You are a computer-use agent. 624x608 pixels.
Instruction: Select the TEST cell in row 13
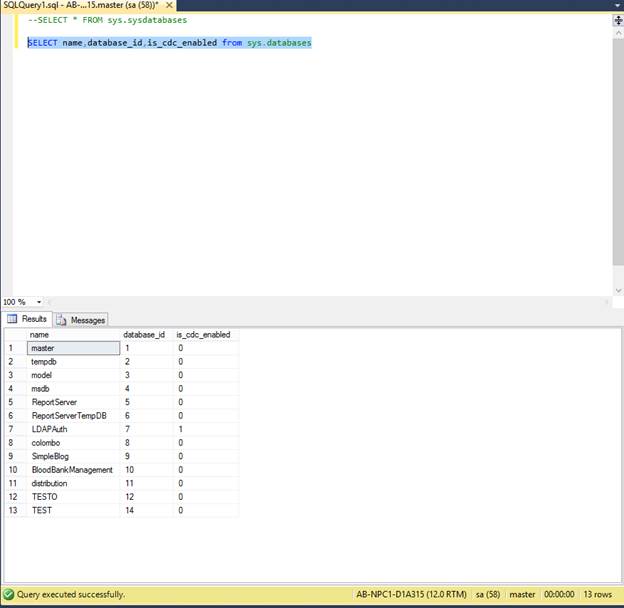(73, 511)
